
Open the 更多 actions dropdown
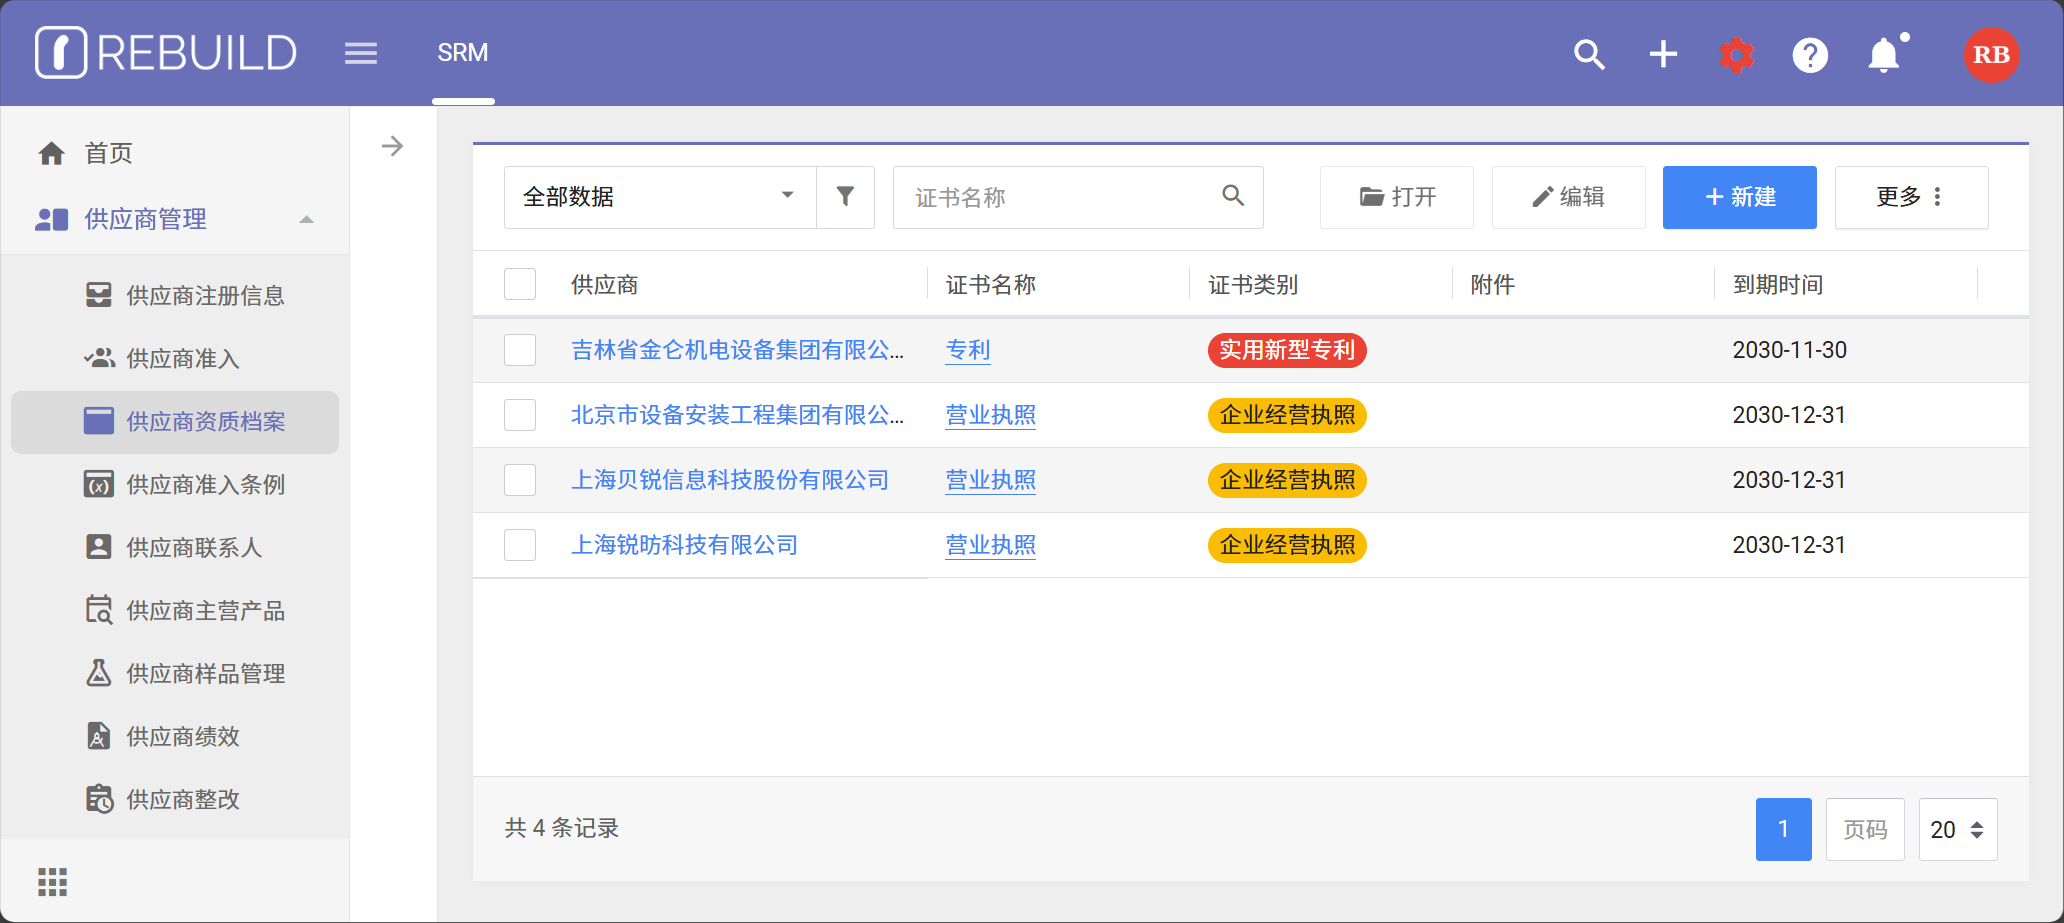pos(1911,197)
